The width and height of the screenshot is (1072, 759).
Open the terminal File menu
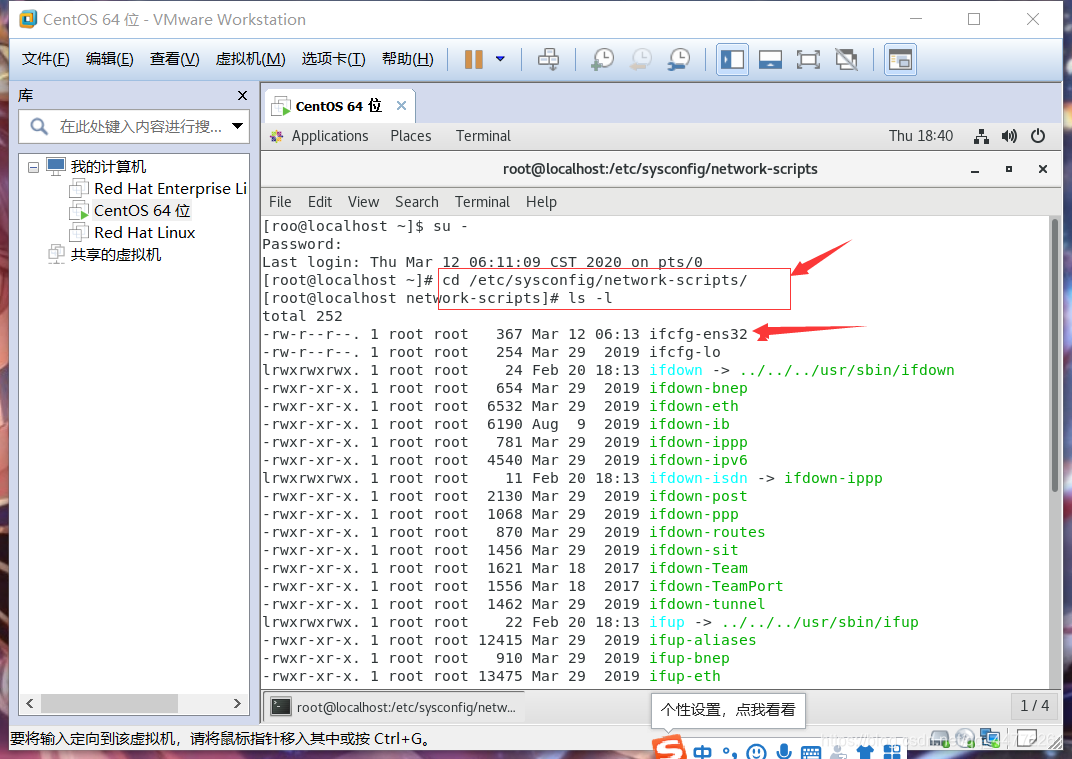pos(280,202)
